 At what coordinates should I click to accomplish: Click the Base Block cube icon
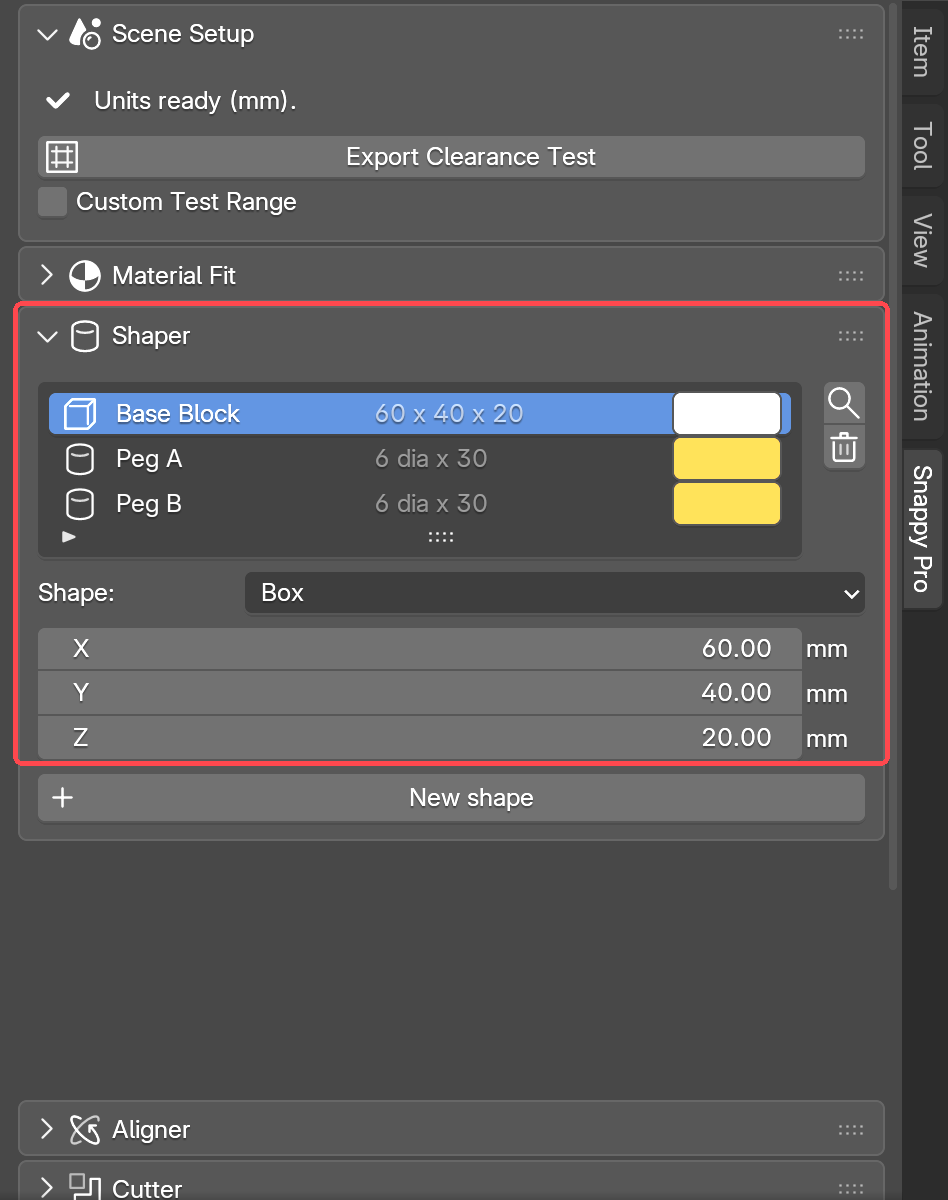[79, 414]
